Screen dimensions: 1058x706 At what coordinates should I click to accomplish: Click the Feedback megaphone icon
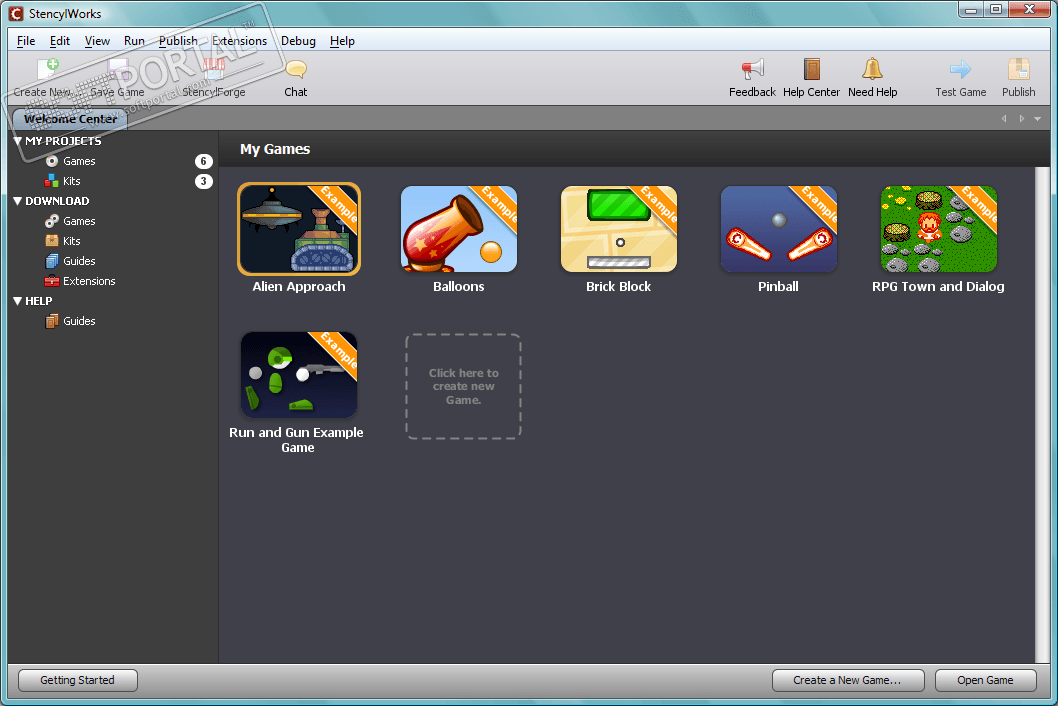752,70
